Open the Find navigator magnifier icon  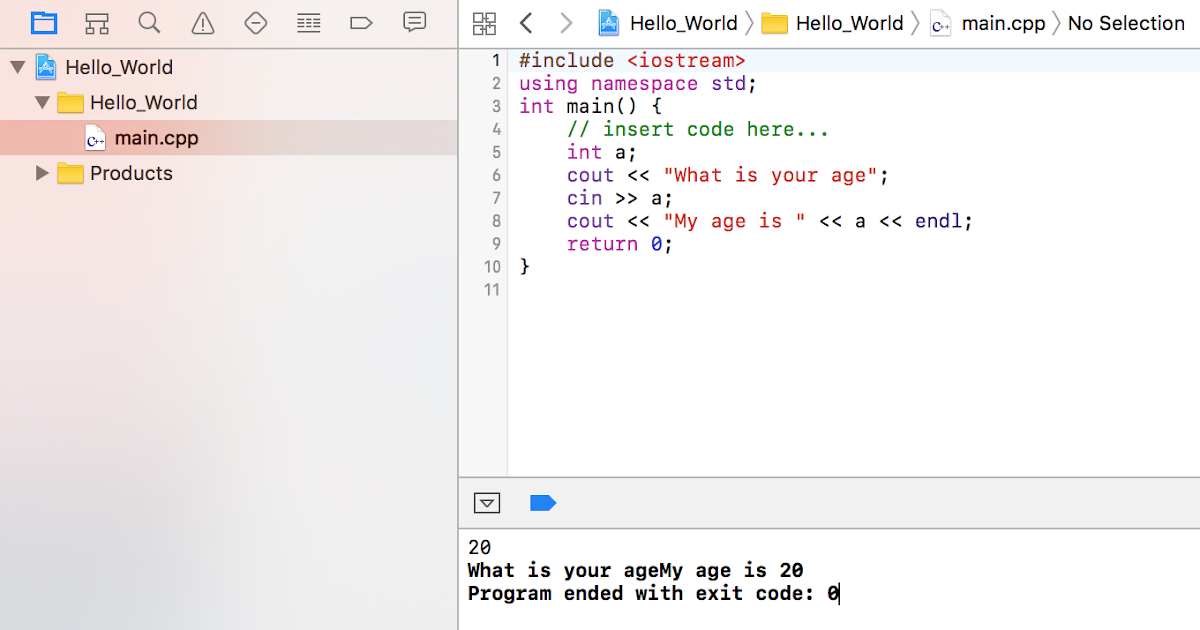point(149,23)
